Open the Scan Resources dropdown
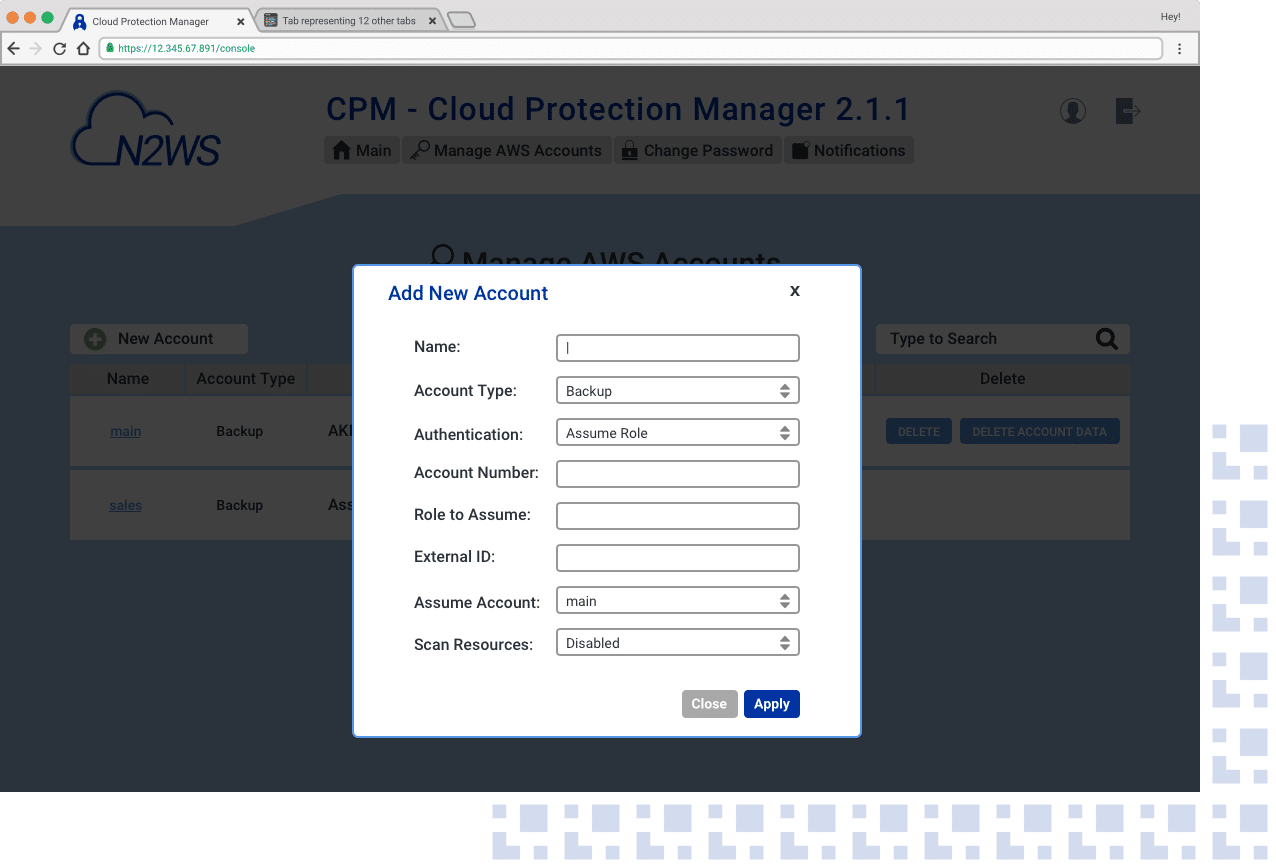This screenshot has height=868, width=1276. (x=678, y=643)
